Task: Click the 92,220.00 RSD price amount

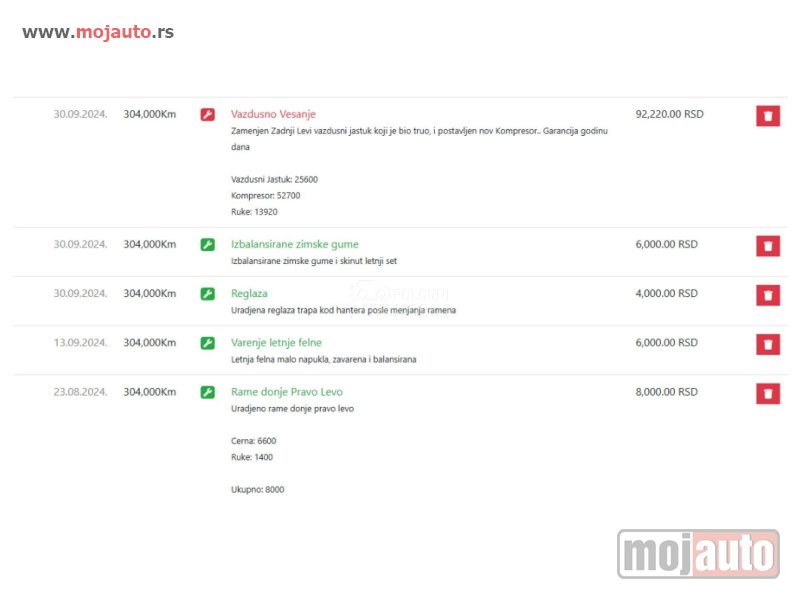Action: (669, 115)
